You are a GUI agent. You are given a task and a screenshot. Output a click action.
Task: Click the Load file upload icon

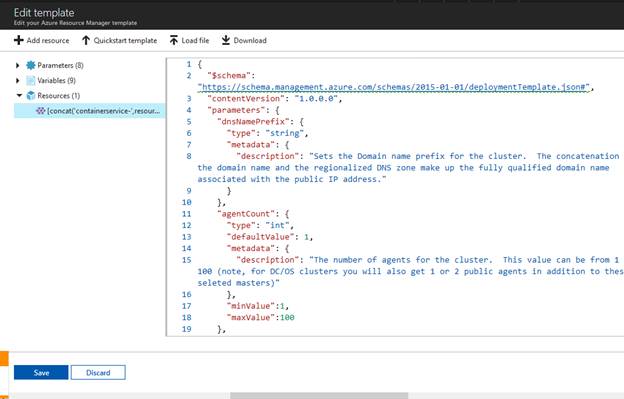[174, 40]
